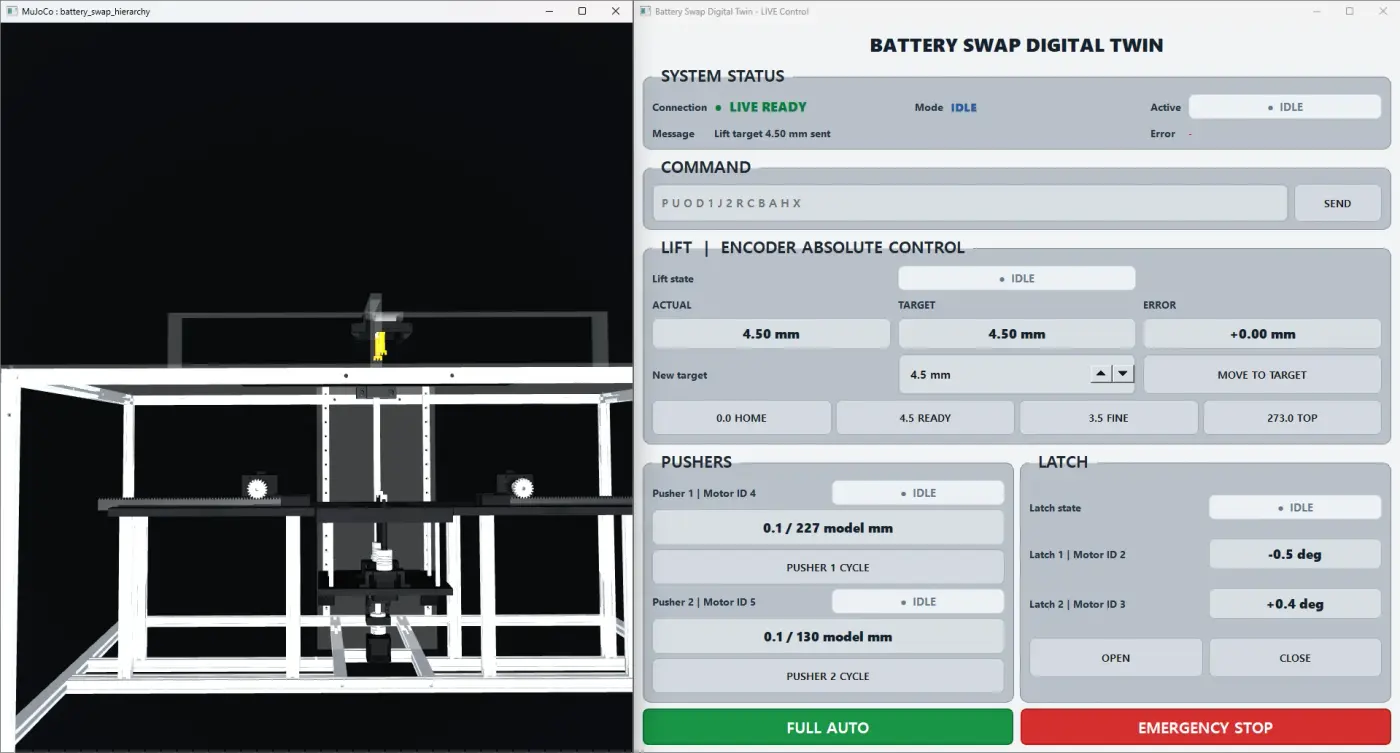The width and height of the screenshot is (1400, 753).
Task: Click the Pusher 2 IDLE status indicator
Action: click(918, 602)
